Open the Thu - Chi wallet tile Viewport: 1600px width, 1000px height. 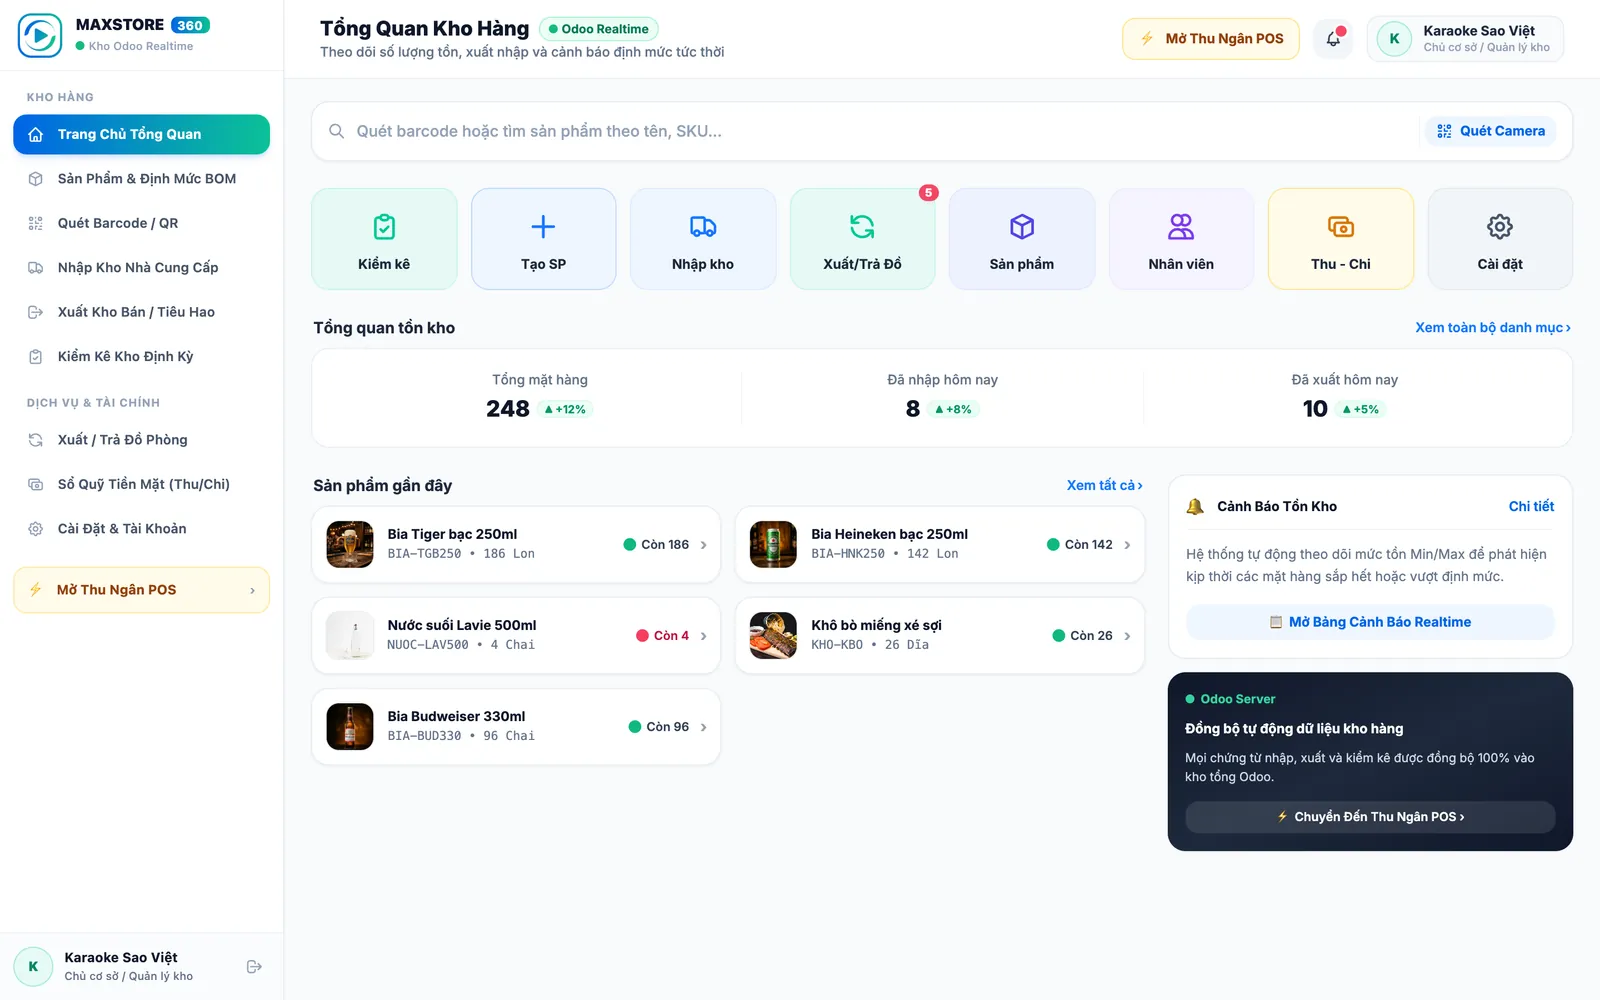click(x=1341, y=239)
